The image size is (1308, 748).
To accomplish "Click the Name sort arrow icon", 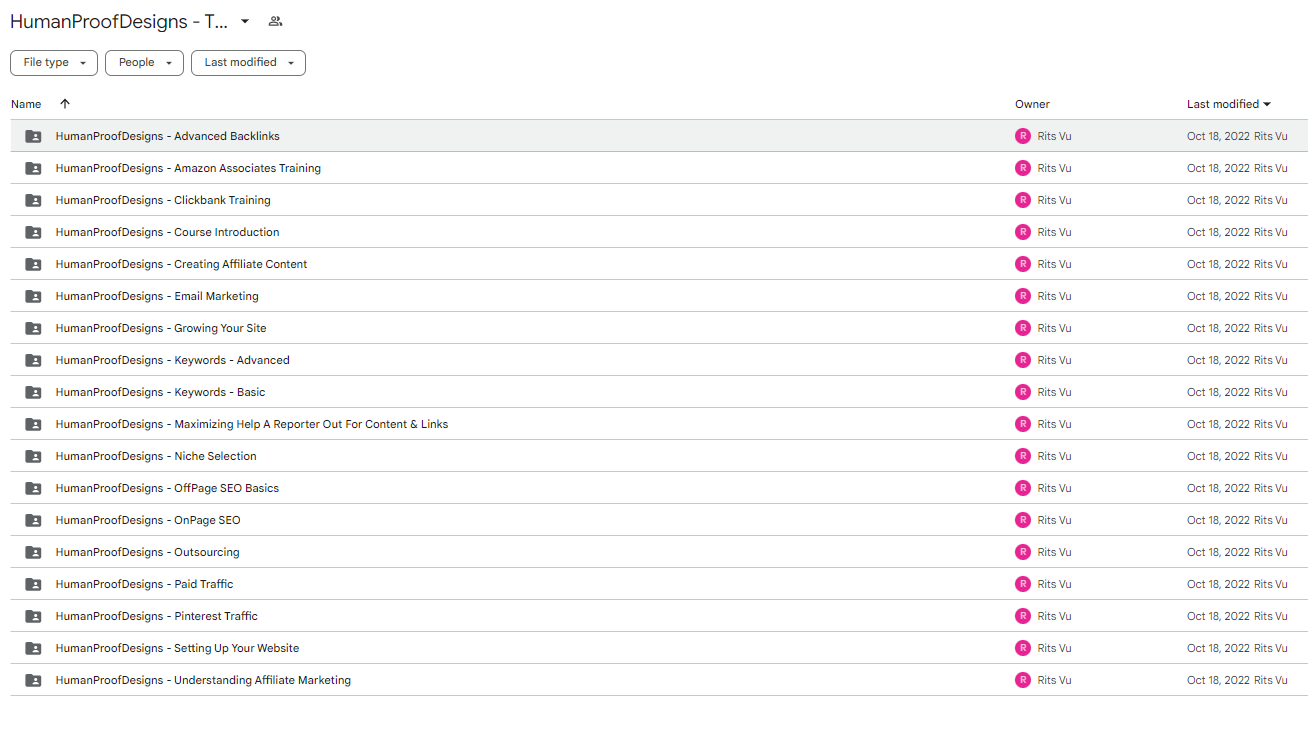I will 65,104.
